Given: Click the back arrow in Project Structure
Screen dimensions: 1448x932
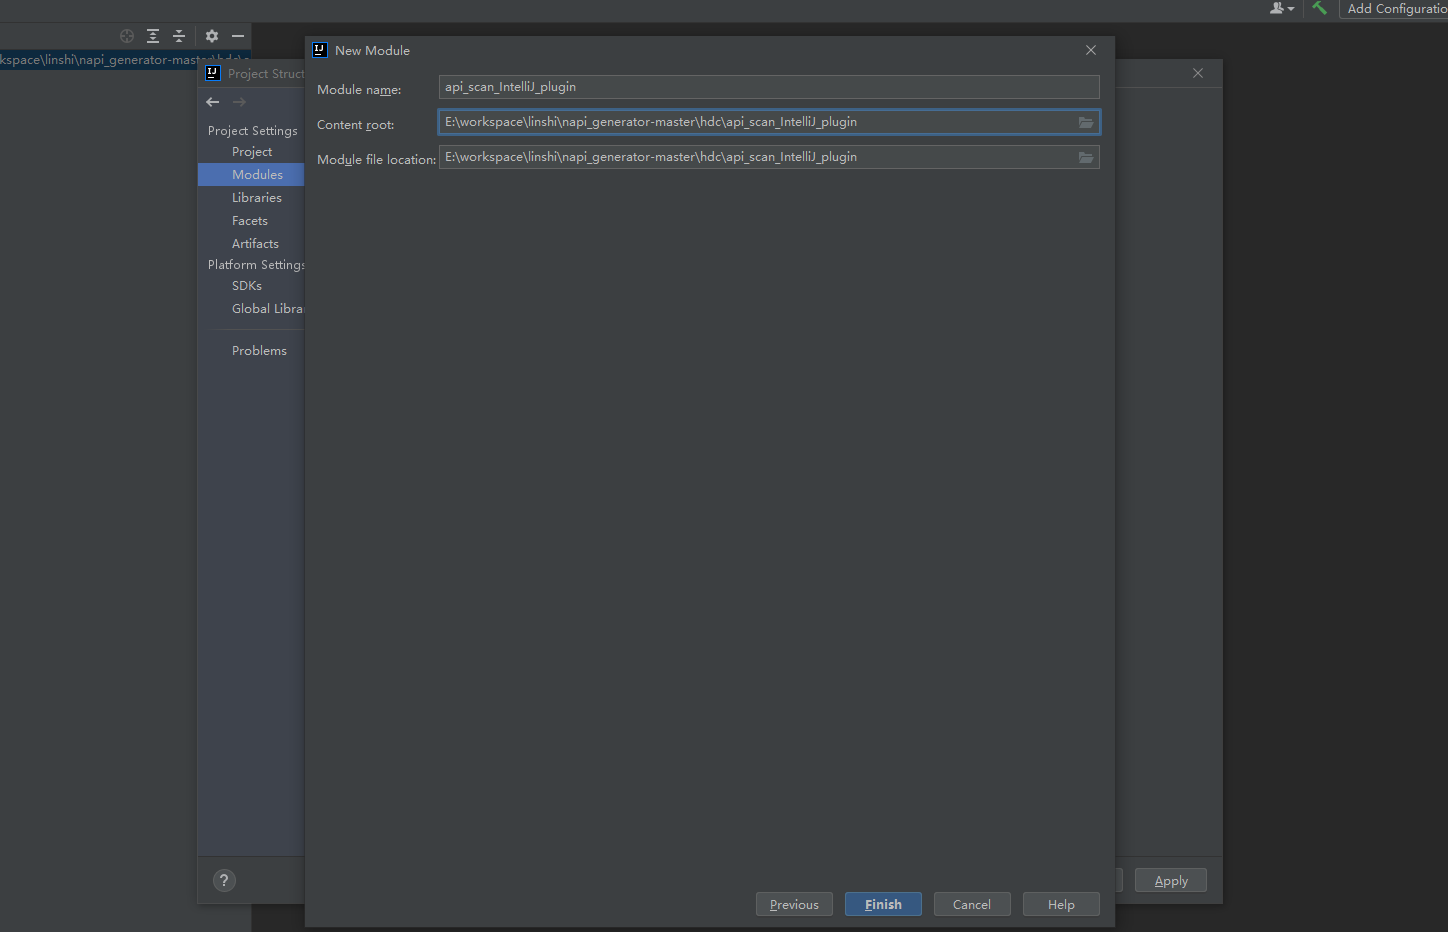Looking at the screenshot, I should 213,102.
